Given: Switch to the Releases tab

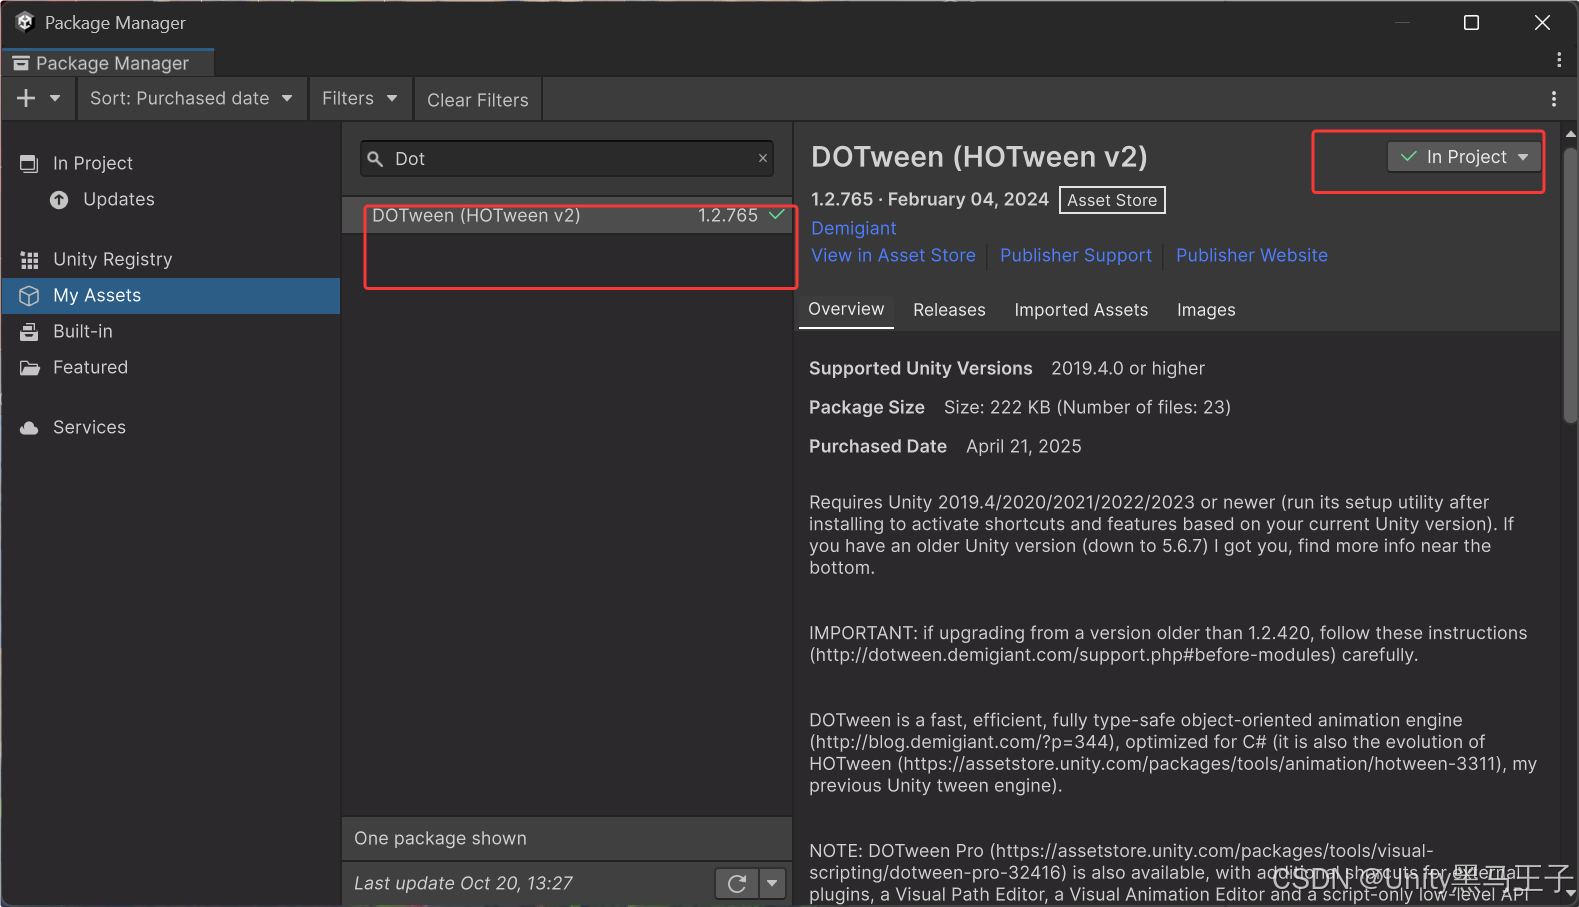Looking at the screenshot, I should tap(949, 310).
